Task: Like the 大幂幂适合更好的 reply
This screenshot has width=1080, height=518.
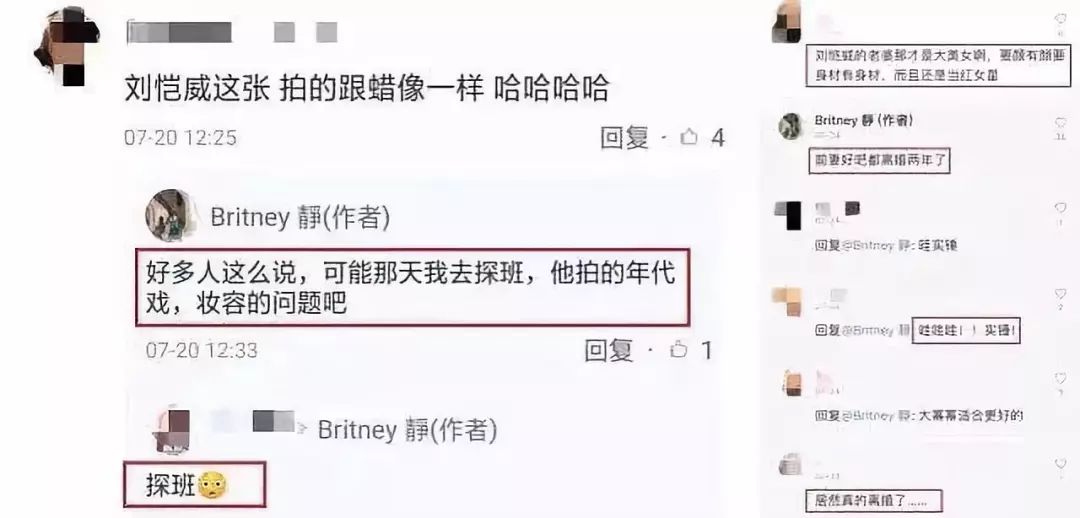Action: pos(1061,378)
